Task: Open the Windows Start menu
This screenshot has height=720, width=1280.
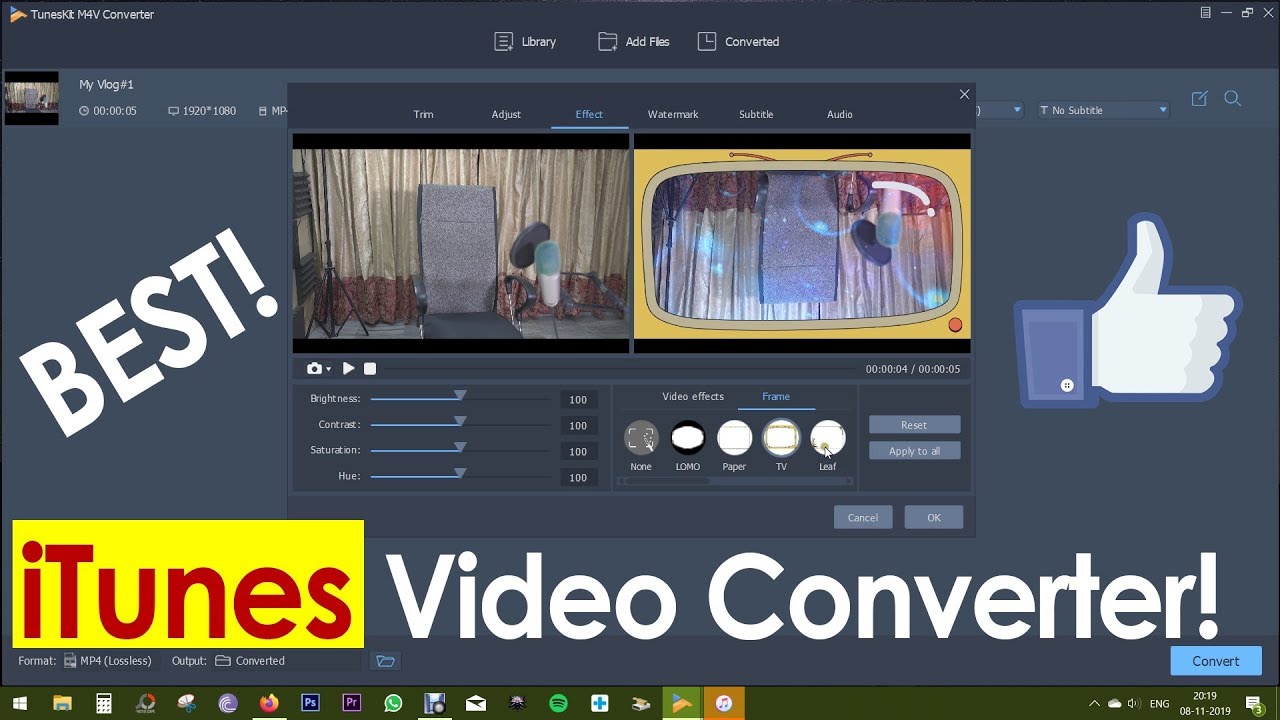Action: [18, 704]
